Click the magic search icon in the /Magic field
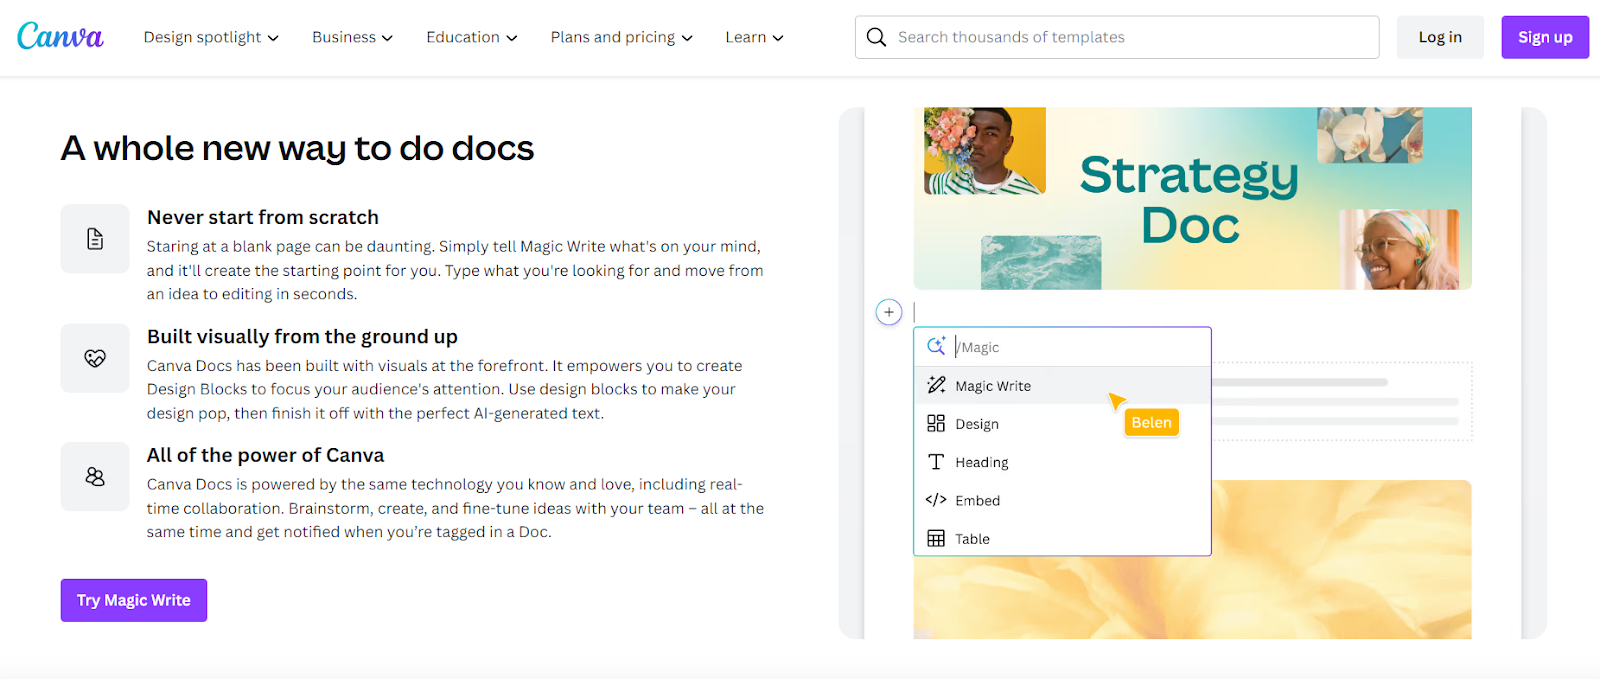 coord(936,346)
